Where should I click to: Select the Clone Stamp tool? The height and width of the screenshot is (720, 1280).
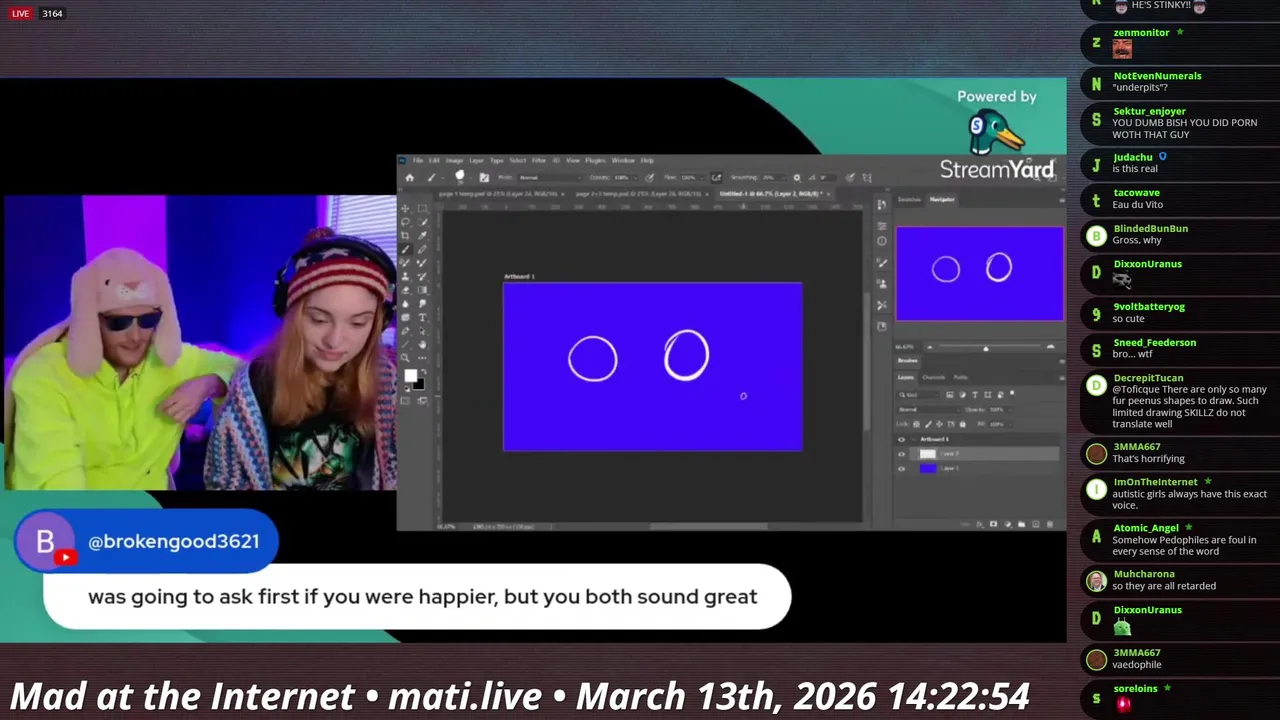[405, 277]
